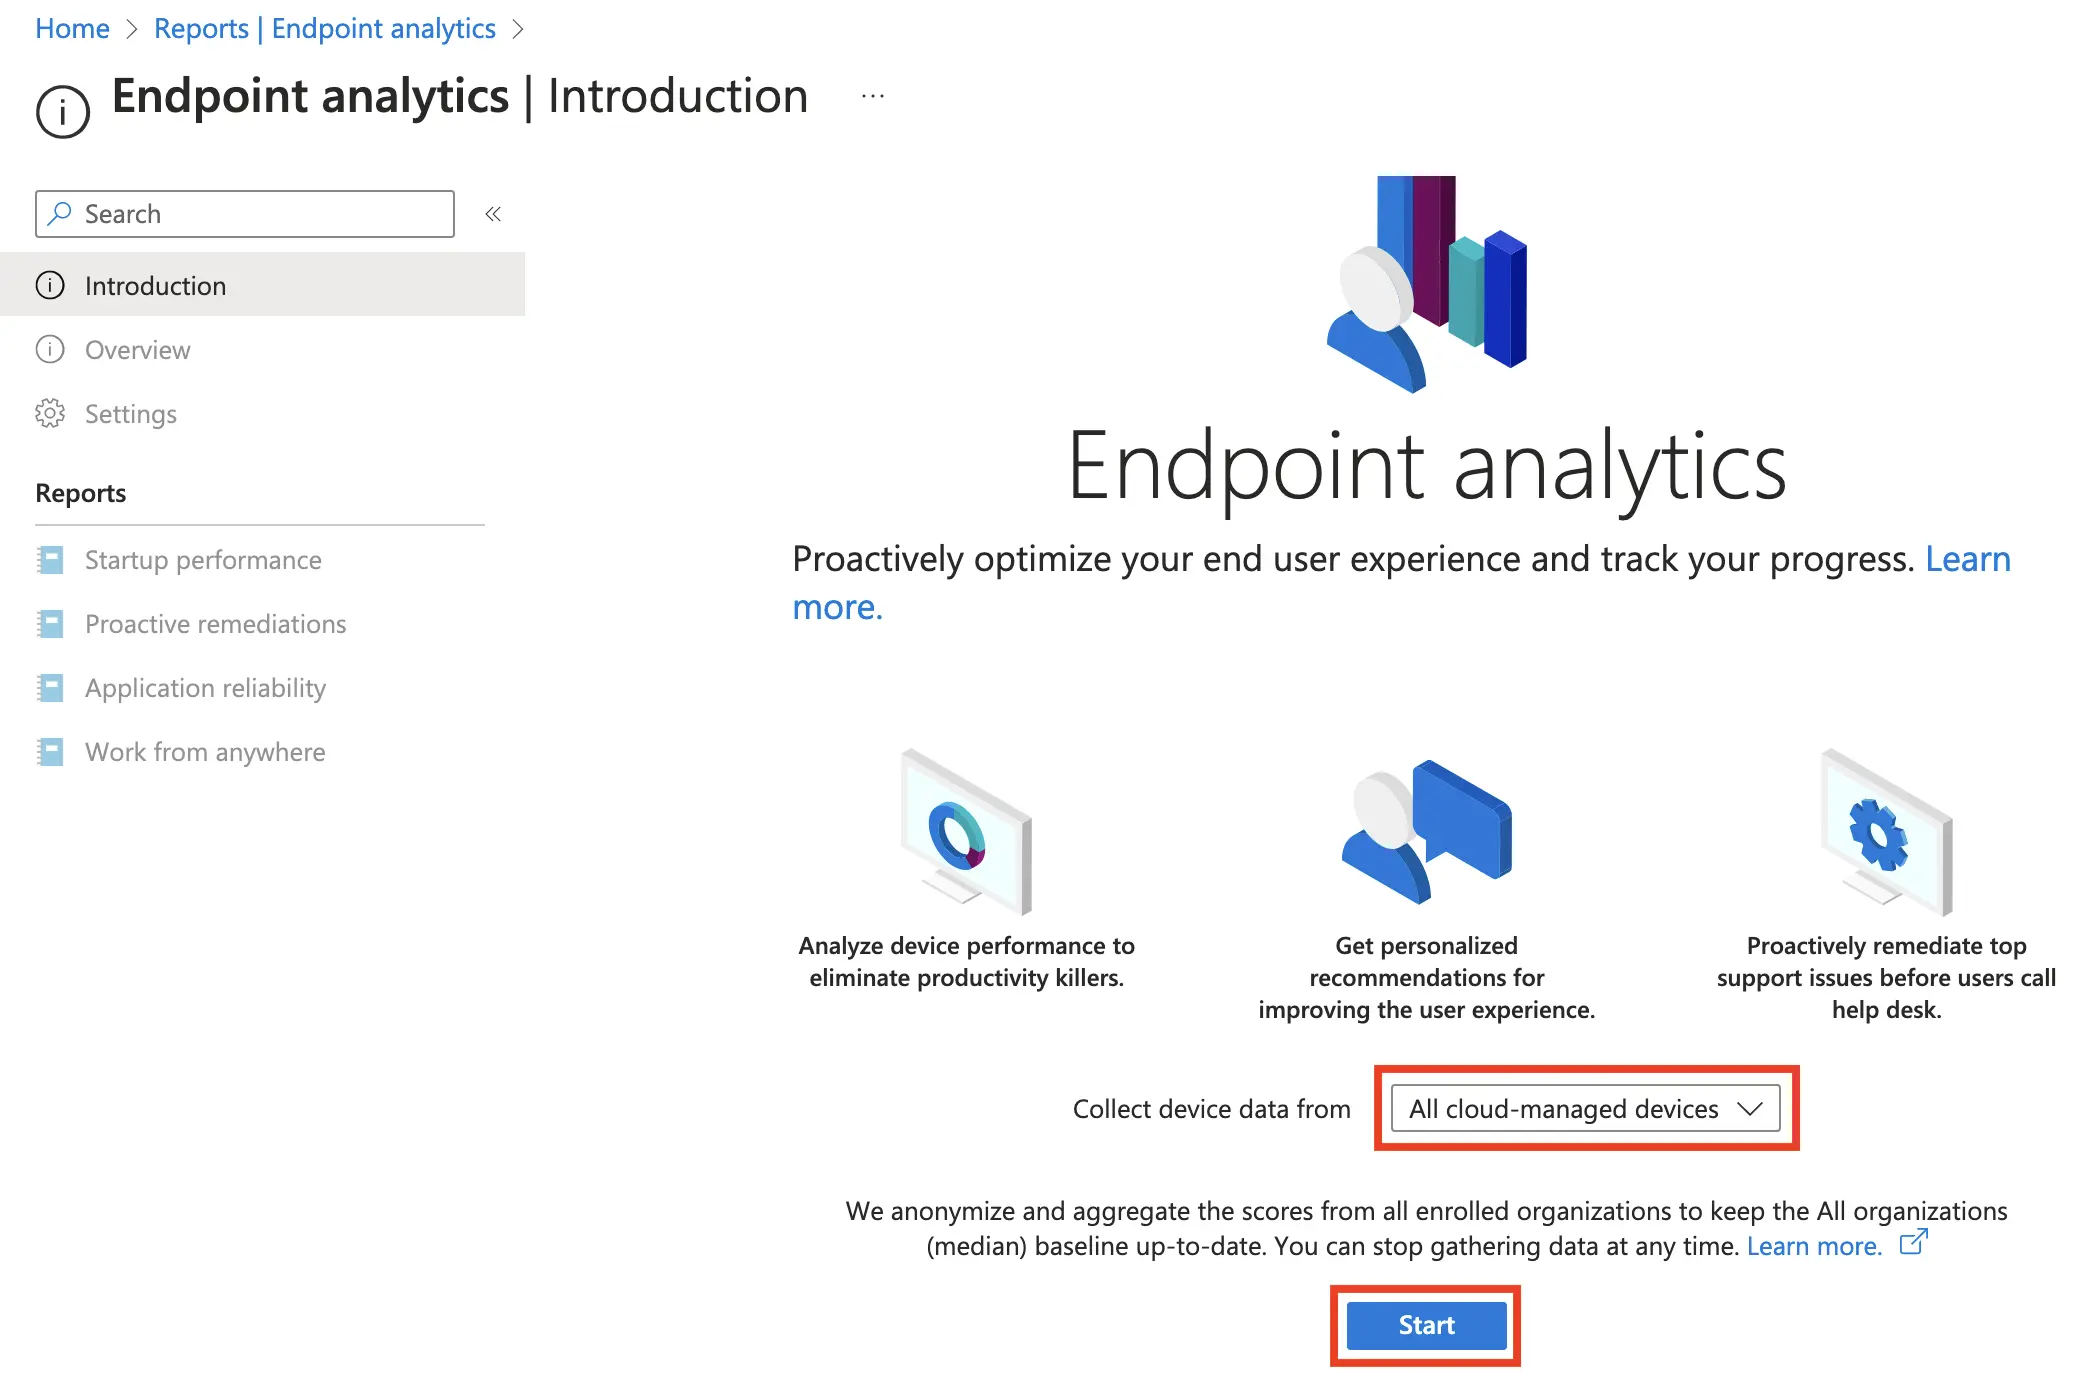This screenshot has width=2077, height=1373.
Task: Select Introduction in the sidebar menu
Action: [x=155, y=286]
